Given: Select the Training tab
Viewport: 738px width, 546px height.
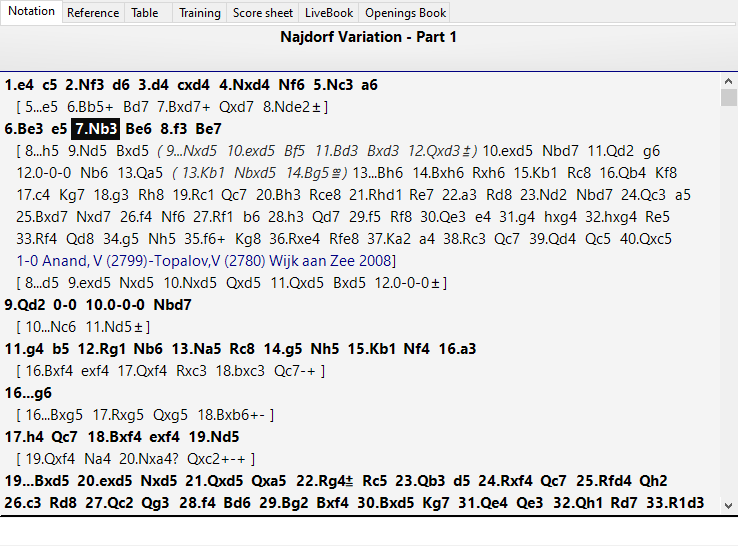Looking at the screenshot, I should pos(200,13).
